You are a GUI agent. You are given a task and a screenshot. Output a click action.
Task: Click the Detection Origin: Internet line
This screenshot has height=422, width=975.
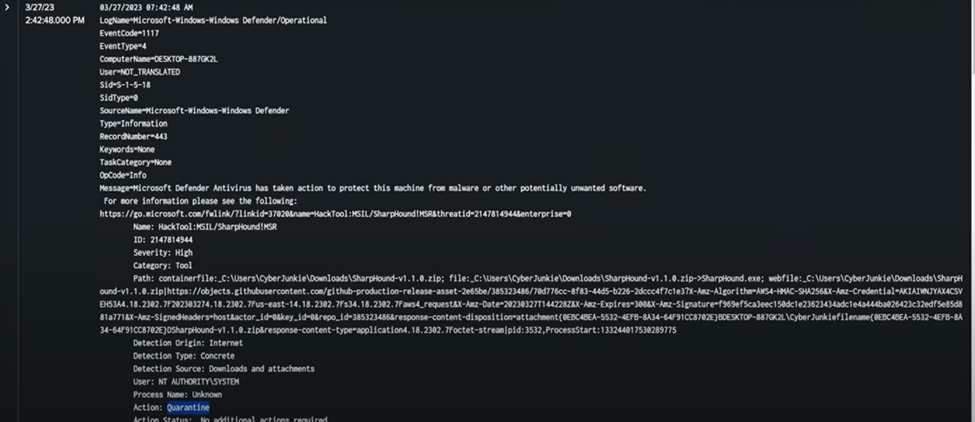[187, 342]
